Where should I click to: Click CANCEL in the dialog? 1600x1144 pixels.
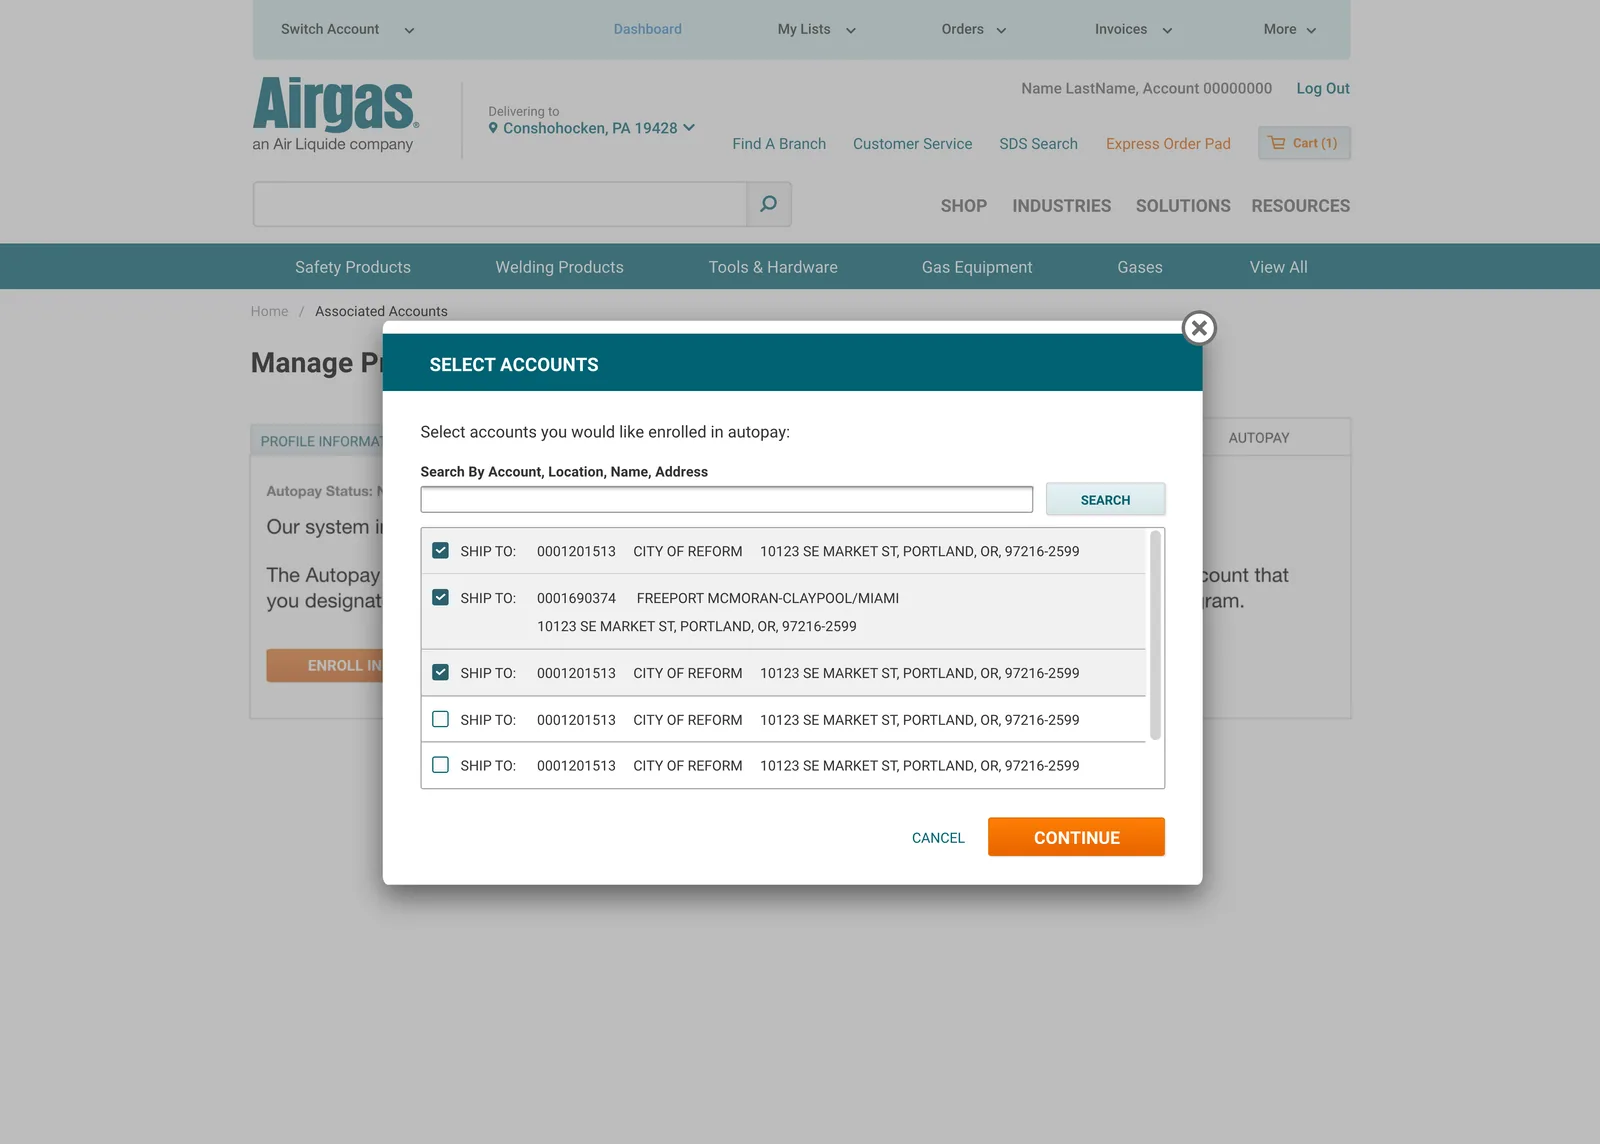point(938,838)
